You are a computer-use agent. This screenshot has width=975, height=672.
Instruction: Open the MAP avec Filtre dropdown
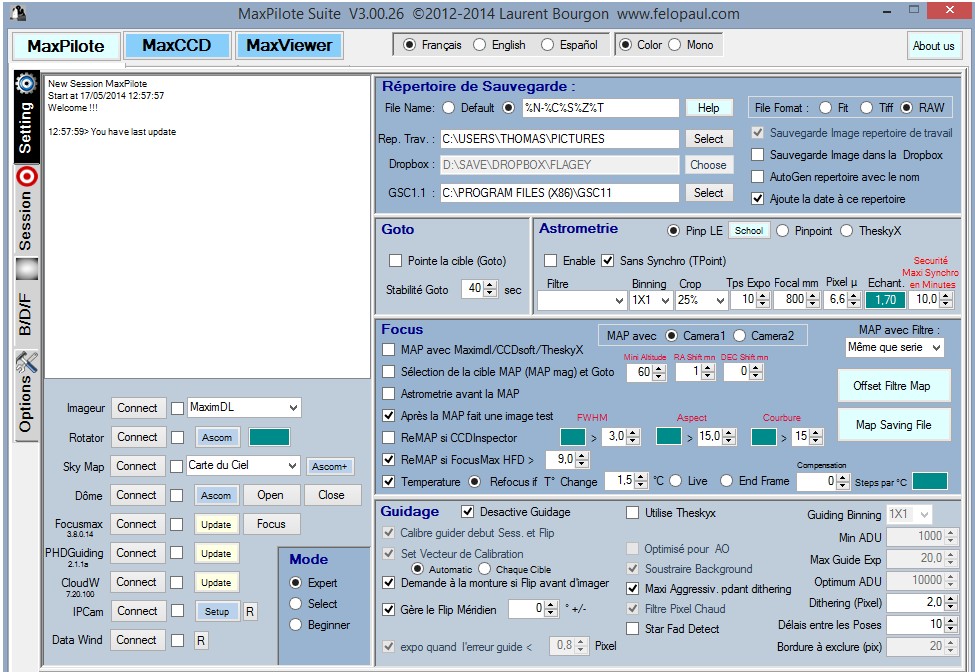point(894,348)
